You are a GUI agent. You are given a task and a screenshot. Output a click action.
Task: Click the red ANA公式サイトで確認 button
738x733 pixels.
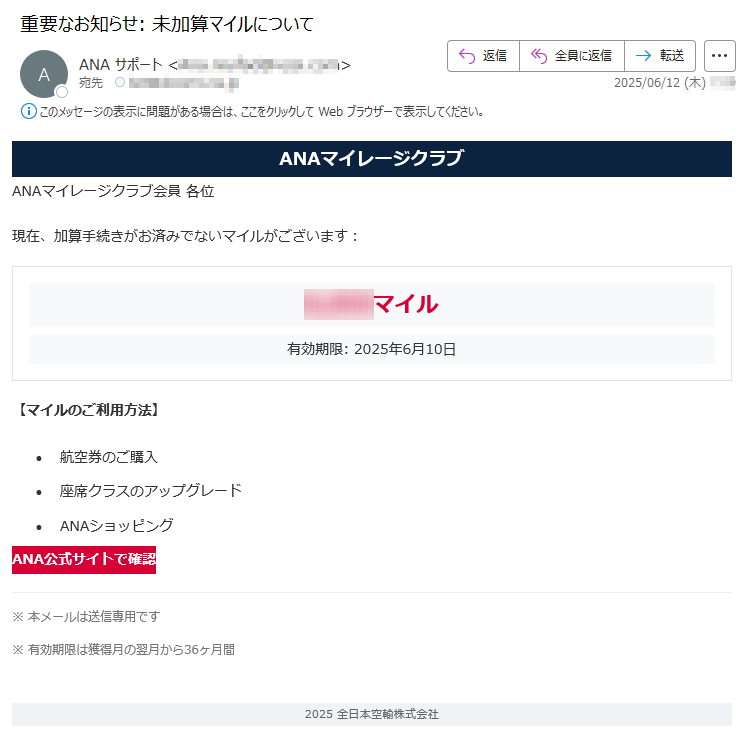tap(84, 560)
